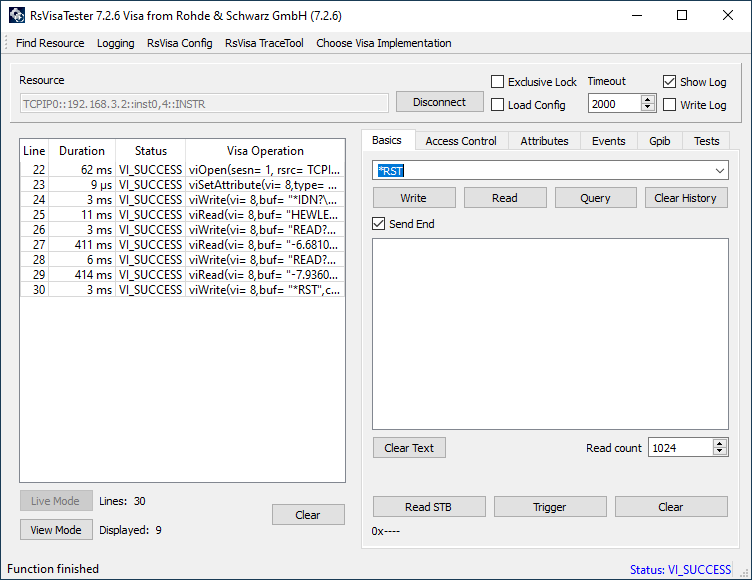This screenshot has width=752, height=580.
Task: Open the RsVisa Config menu
Action: tap(180, 43)
